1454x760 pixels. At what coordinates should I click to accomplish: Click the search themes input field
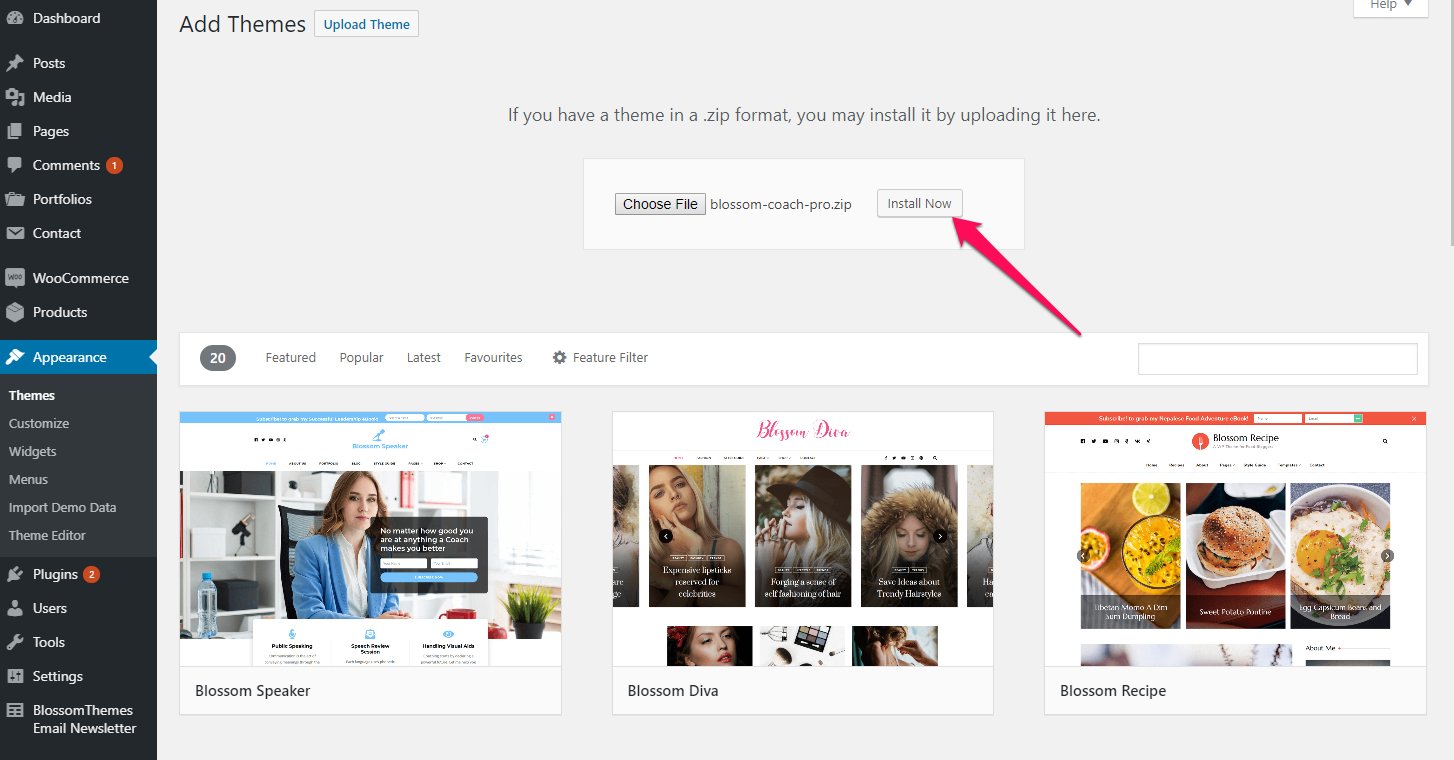pos(1277,359)
